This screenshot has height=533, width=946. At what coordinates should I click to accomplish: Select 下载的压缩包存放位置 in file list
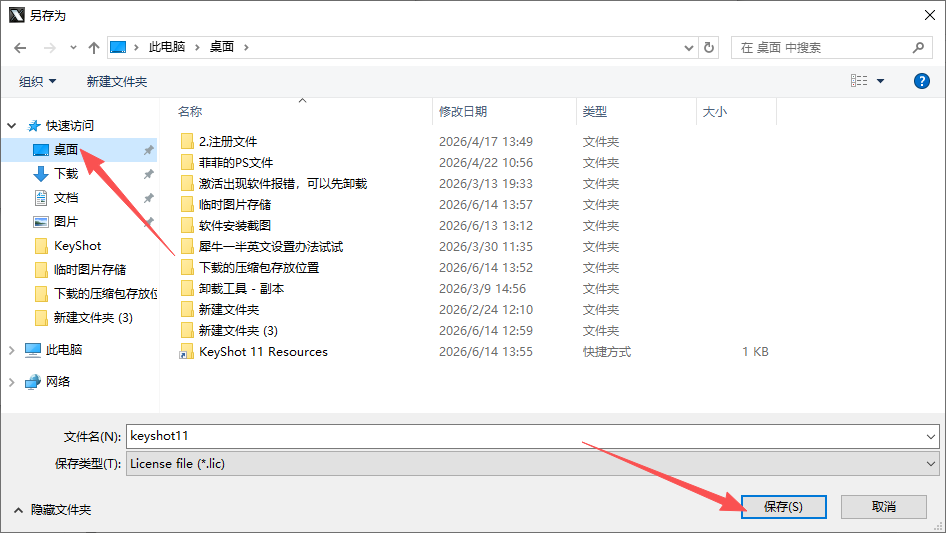[259, 267]
